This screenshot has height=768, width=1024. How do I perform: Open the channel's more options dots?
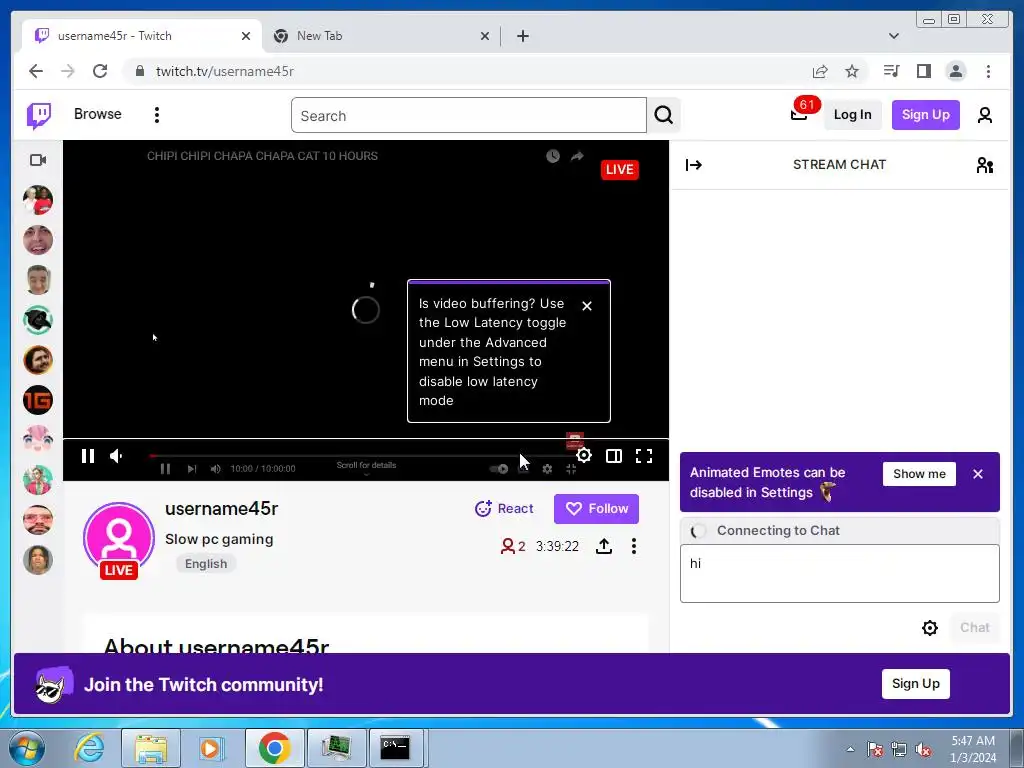tap(633, 546)
